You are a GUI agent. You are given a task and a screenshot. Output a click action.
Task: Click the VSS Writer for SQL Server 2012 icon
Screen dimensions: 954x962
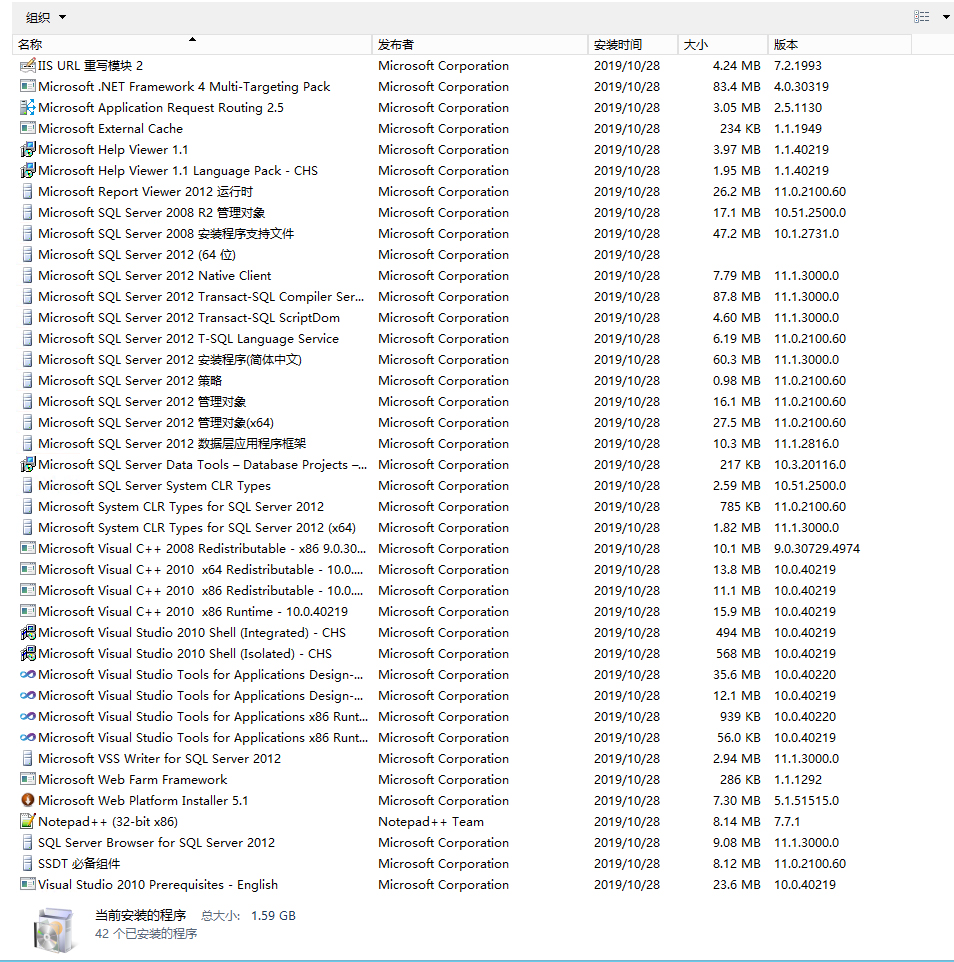pyautogui.click(x=28, y=758)
